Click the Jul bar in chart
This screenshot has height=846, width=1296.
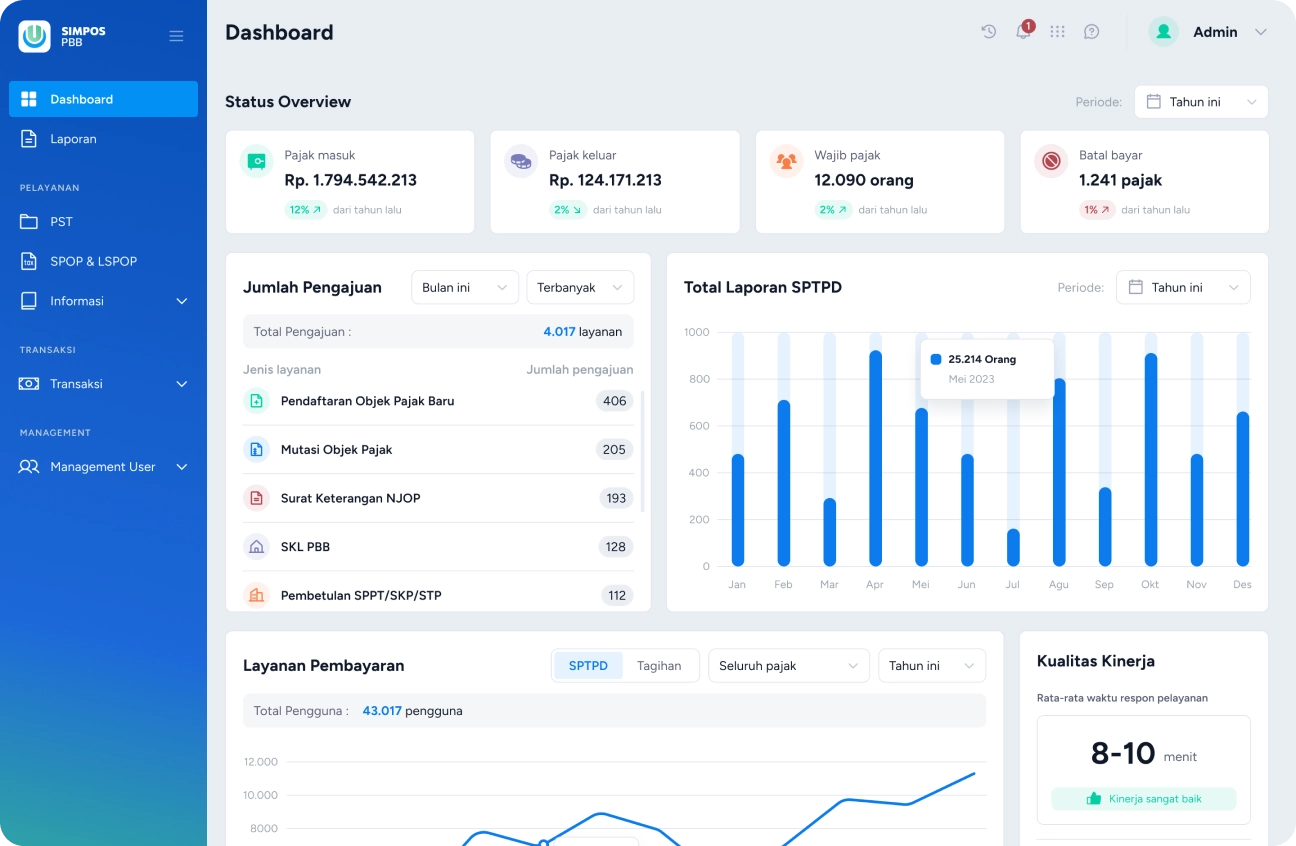(x=1013, y=548)
